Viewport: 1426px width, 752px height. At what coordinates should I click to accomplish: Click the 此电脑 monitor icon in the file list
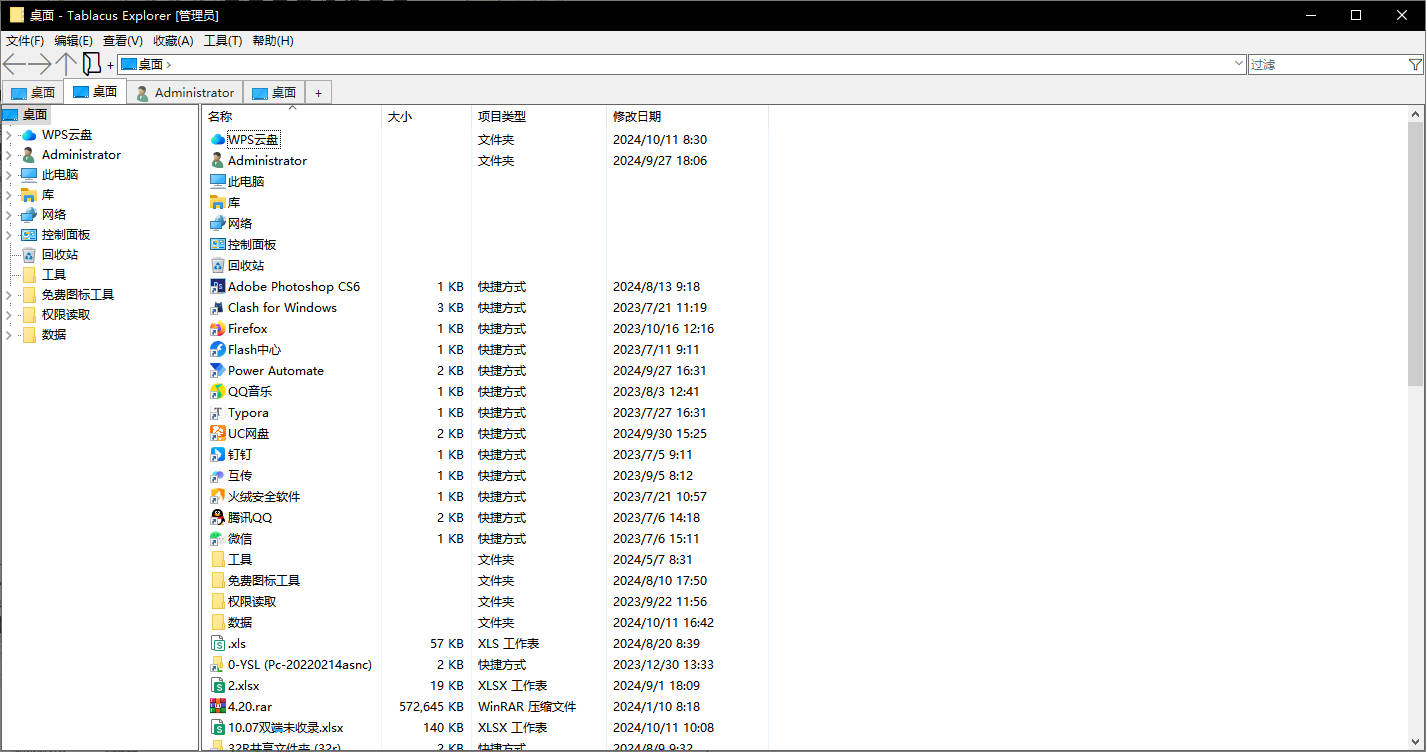(x=218, y=182)
